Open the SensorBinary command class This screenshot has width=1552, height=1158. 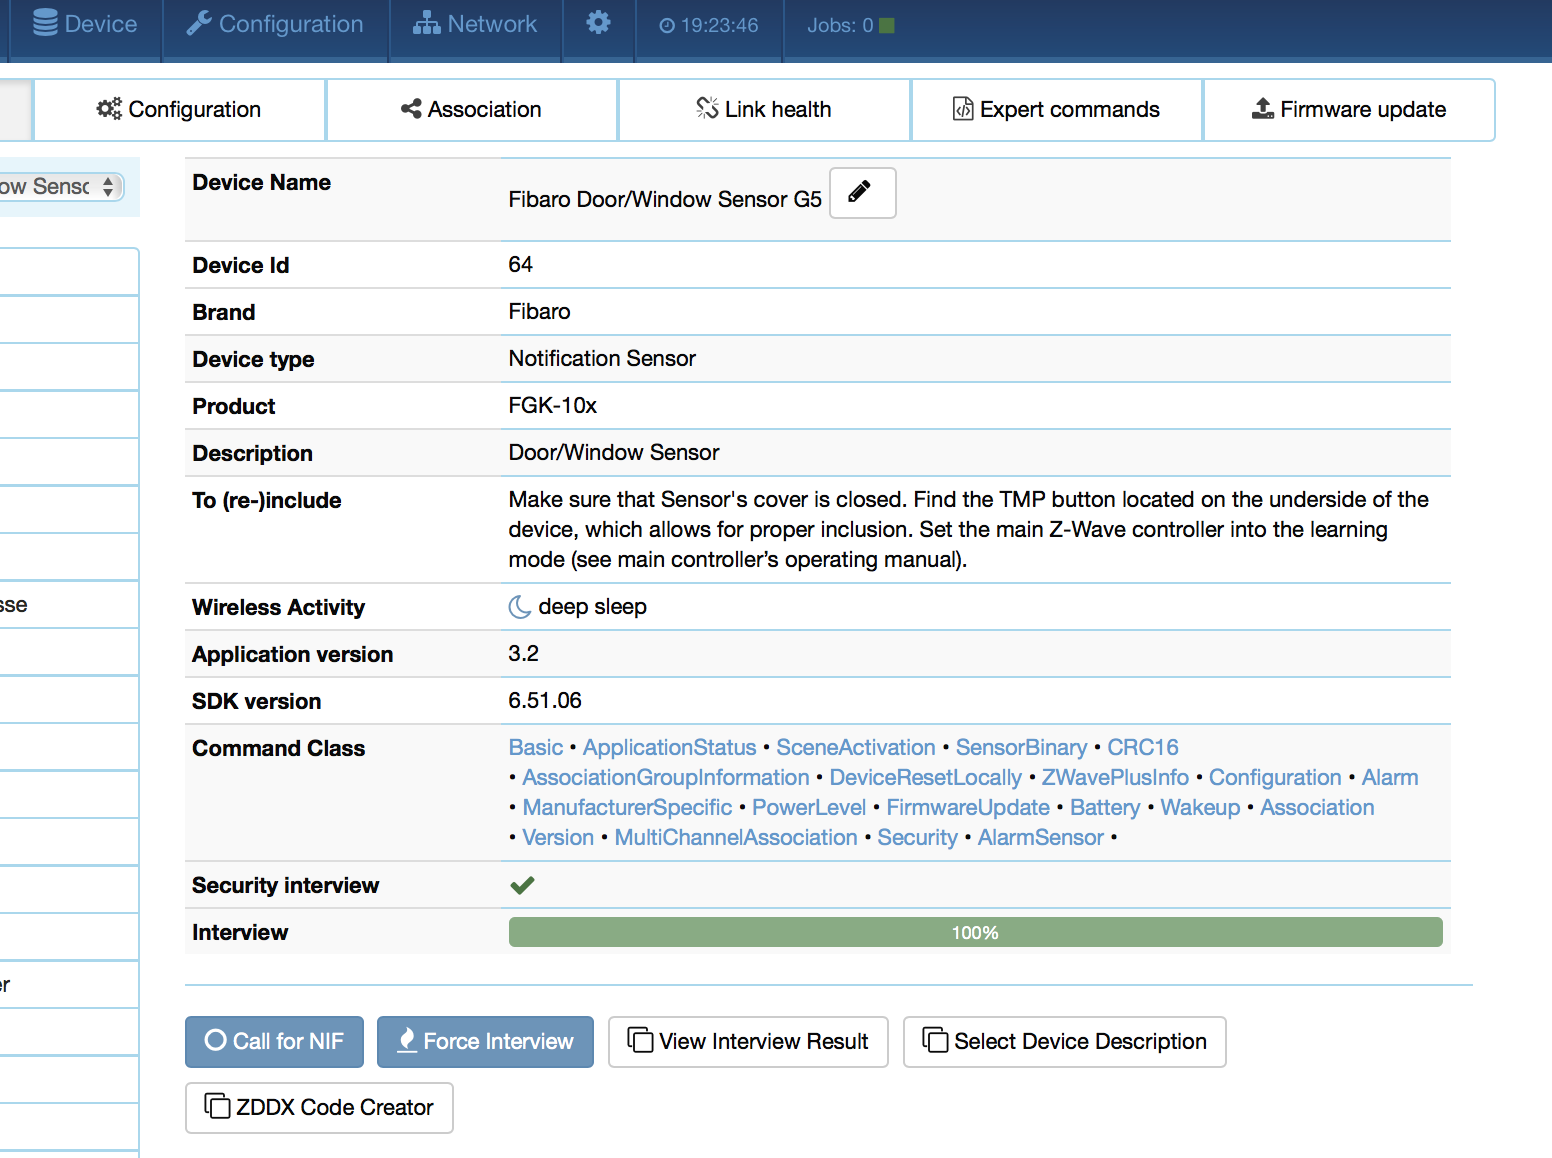click(x=1021, y=748)
